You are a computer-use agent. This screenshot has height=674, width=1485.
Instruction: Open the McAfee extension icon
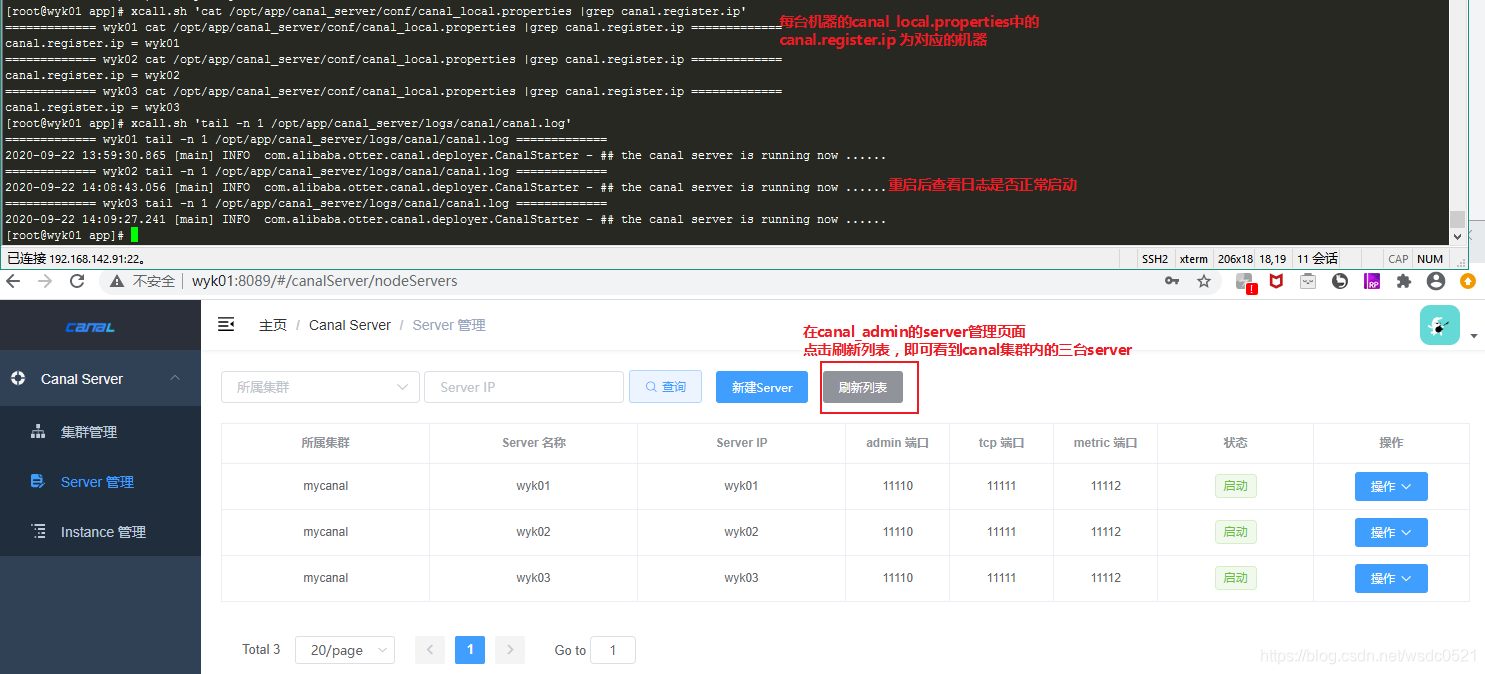click(1276, 282)
